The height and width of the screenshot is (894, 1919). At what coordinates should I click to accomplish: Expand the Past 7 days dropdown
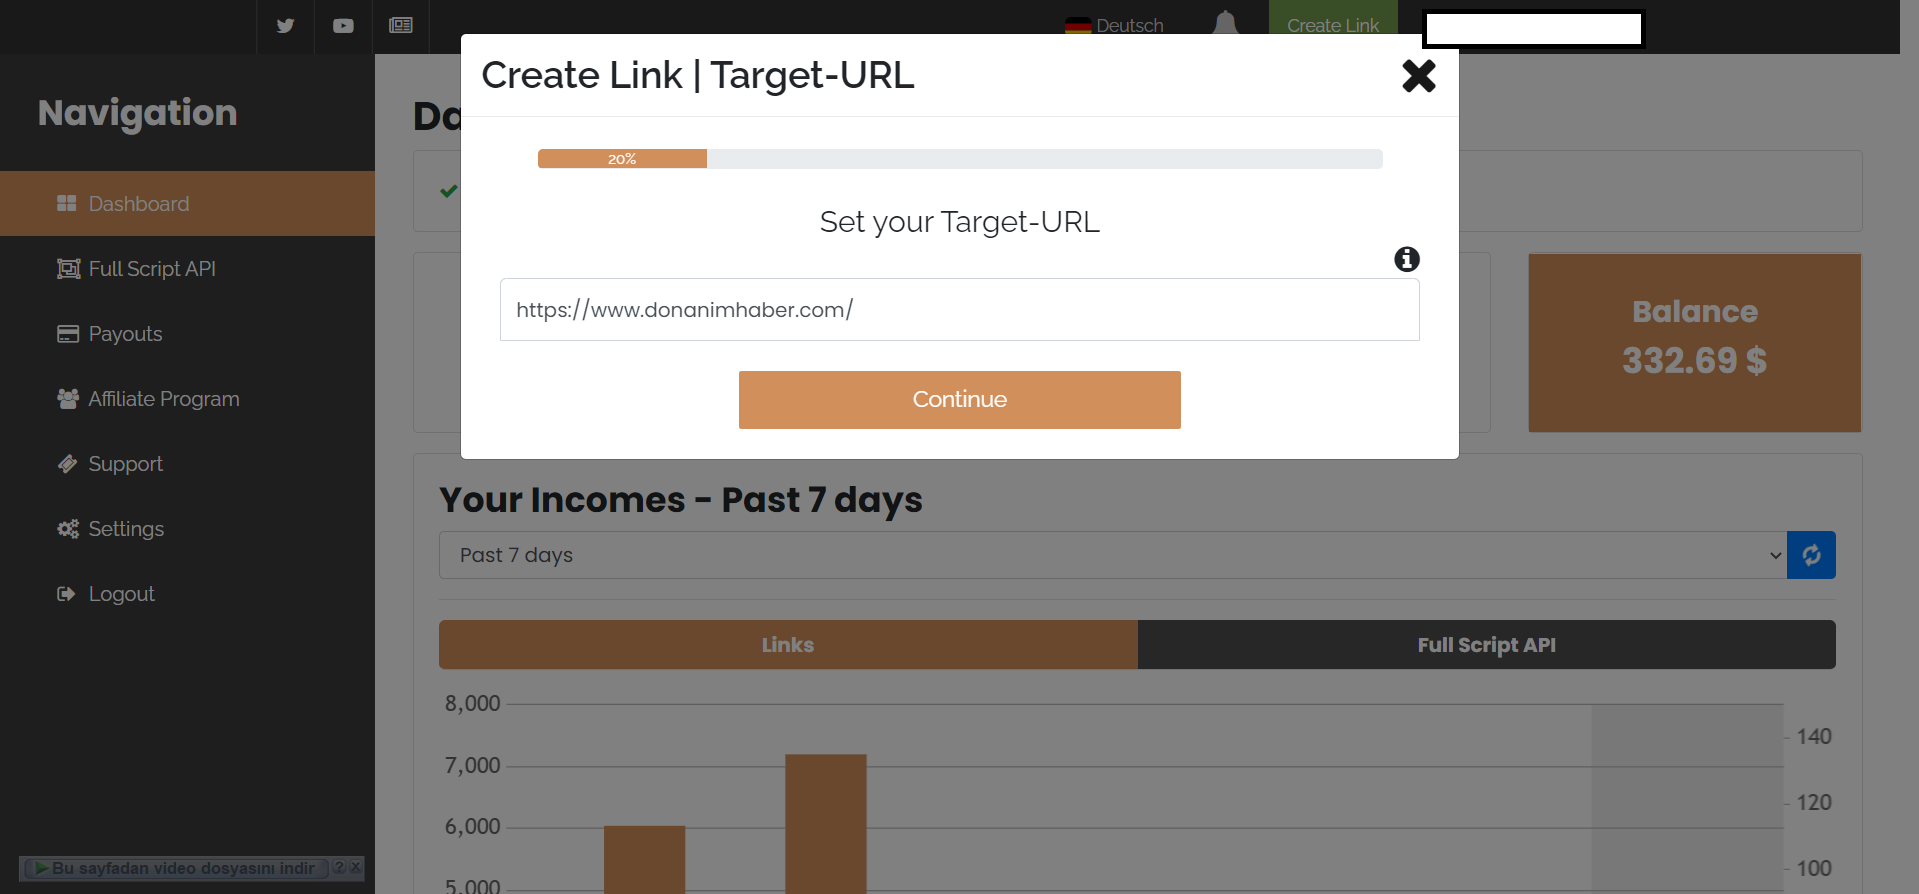coord(1112,555)
